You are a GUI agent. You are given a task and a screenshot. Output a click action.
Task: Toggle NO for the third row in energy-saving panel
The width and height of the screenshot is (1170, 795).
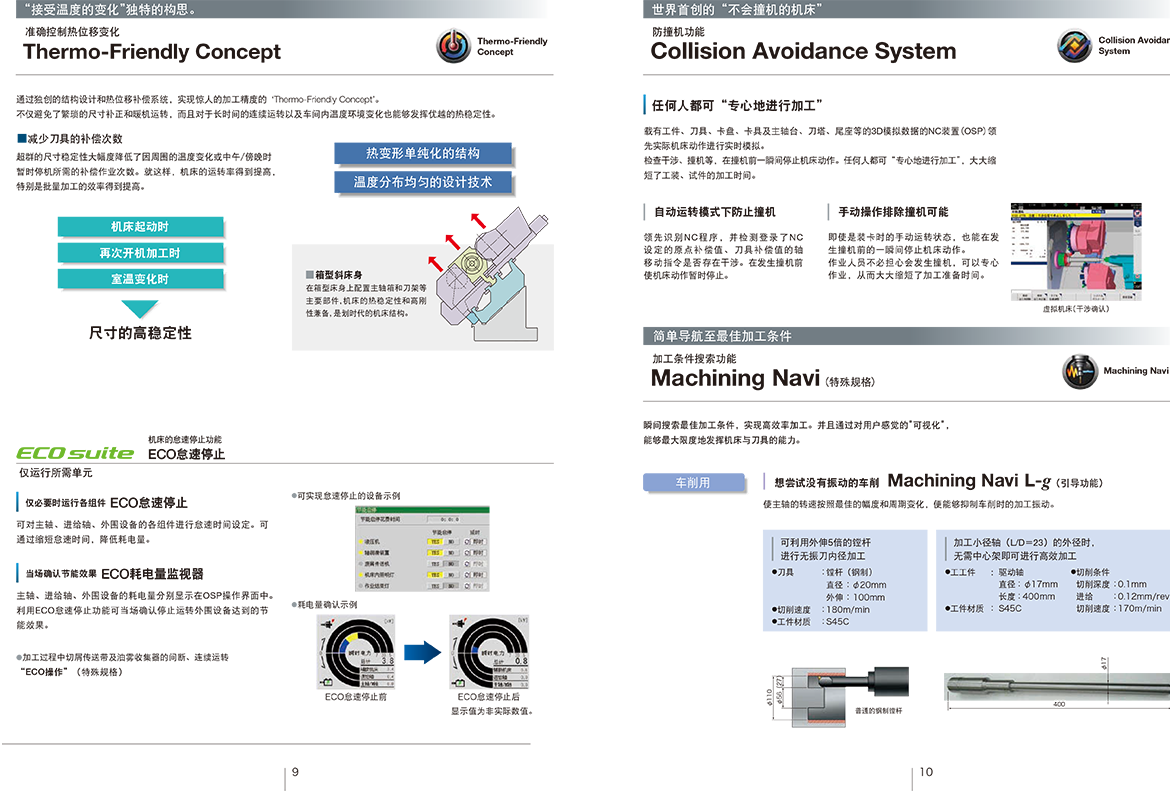click(452, 564)
